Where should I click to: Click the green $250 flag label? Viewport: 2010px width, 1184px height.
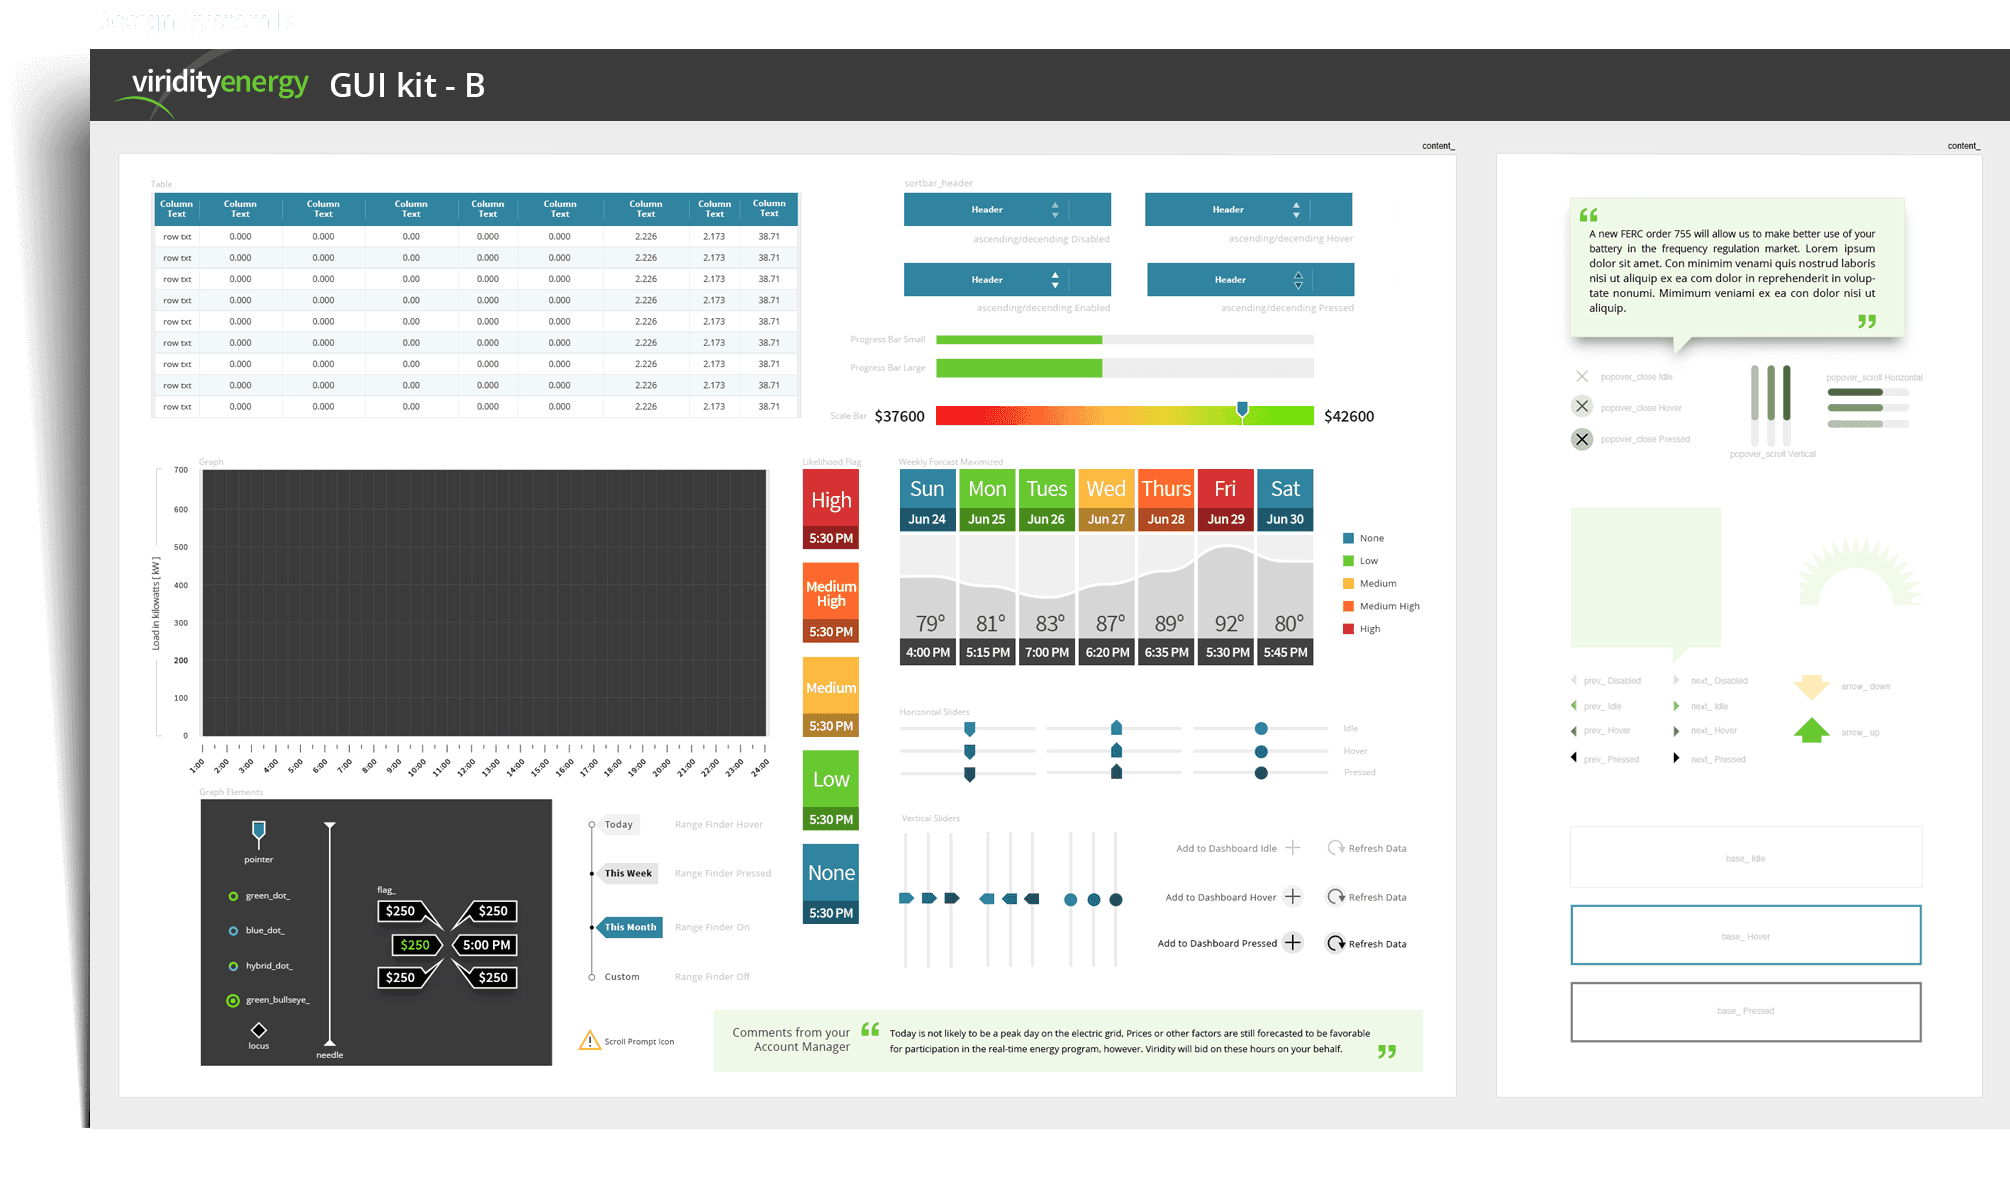pyautogui.click(x=415, y=945)
